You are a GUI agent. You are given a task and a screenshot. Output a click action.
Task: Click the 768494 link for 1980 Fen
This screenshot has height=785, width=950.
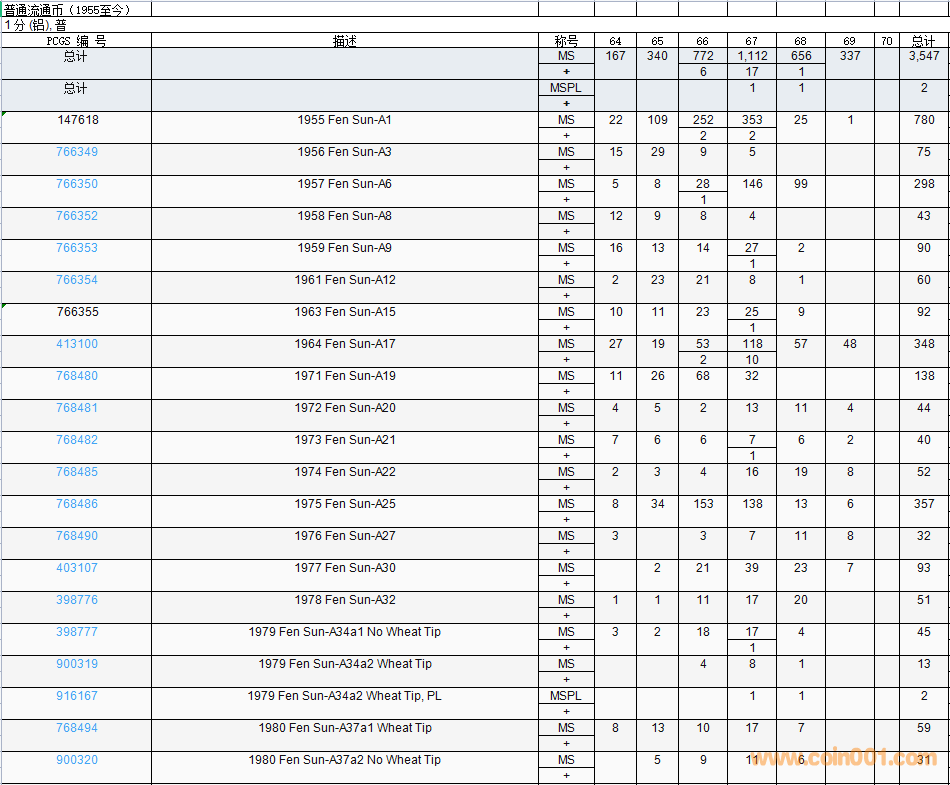pos(77,728)
